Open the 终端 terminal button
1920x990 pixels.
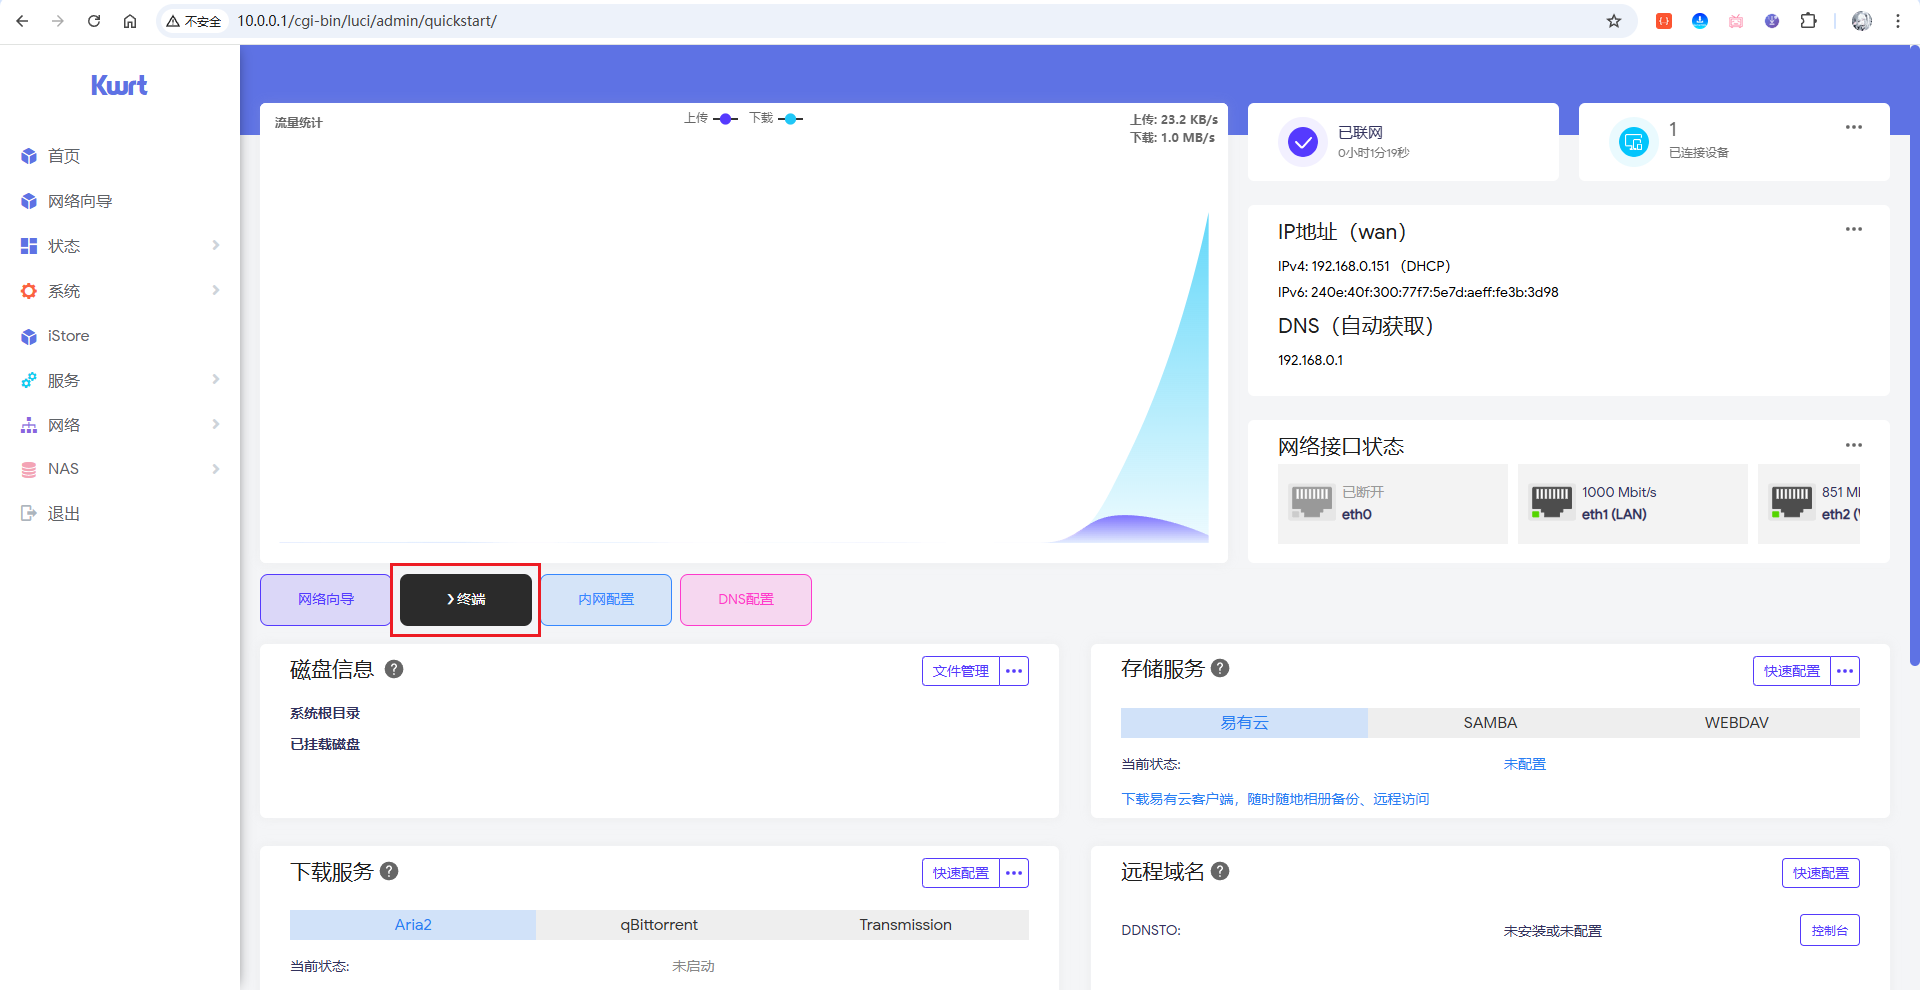click(466, 600)
